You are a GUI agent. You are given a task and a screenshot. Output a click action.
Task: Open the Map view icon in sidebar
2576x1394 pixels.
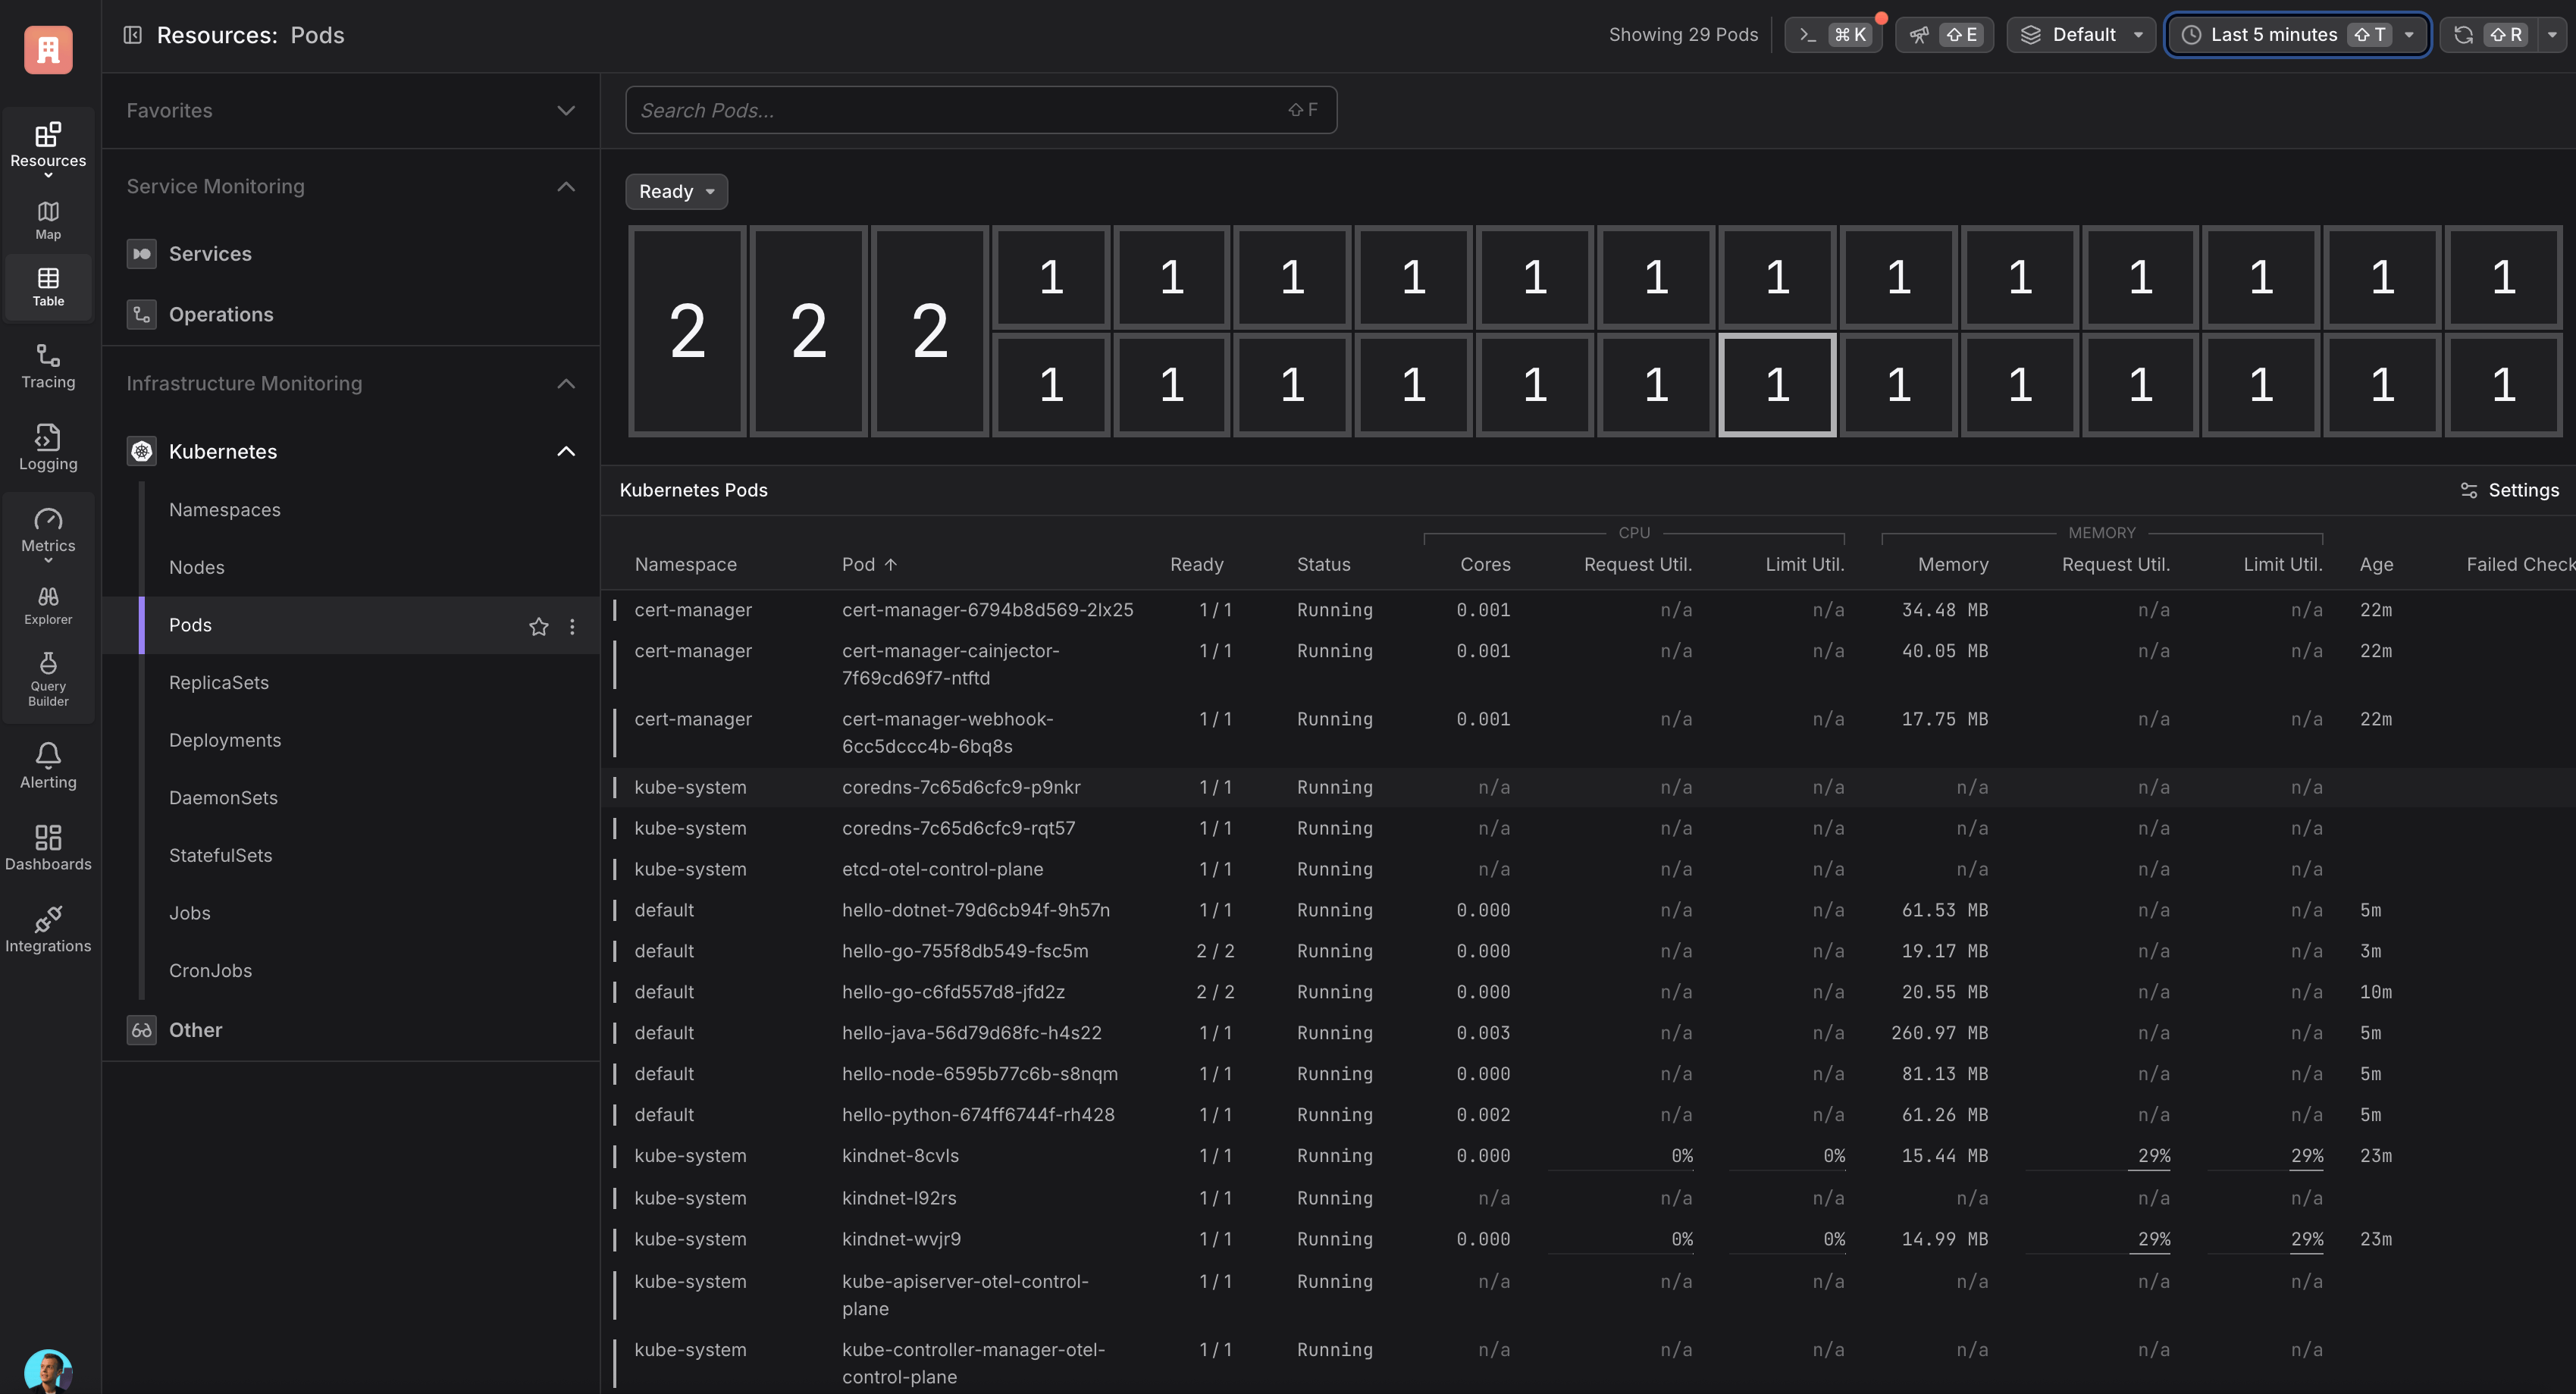click(48, 220)
